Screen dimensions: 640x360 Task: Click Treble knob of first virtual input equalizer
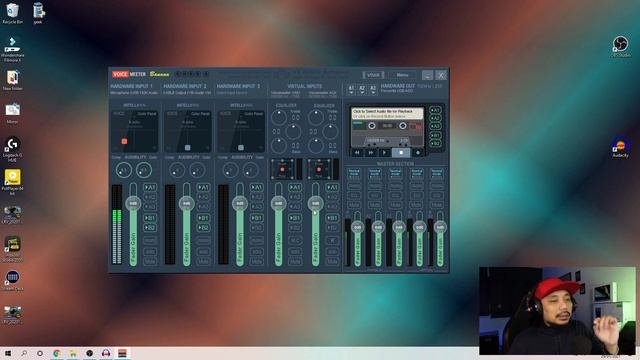(x=279, y=118)
